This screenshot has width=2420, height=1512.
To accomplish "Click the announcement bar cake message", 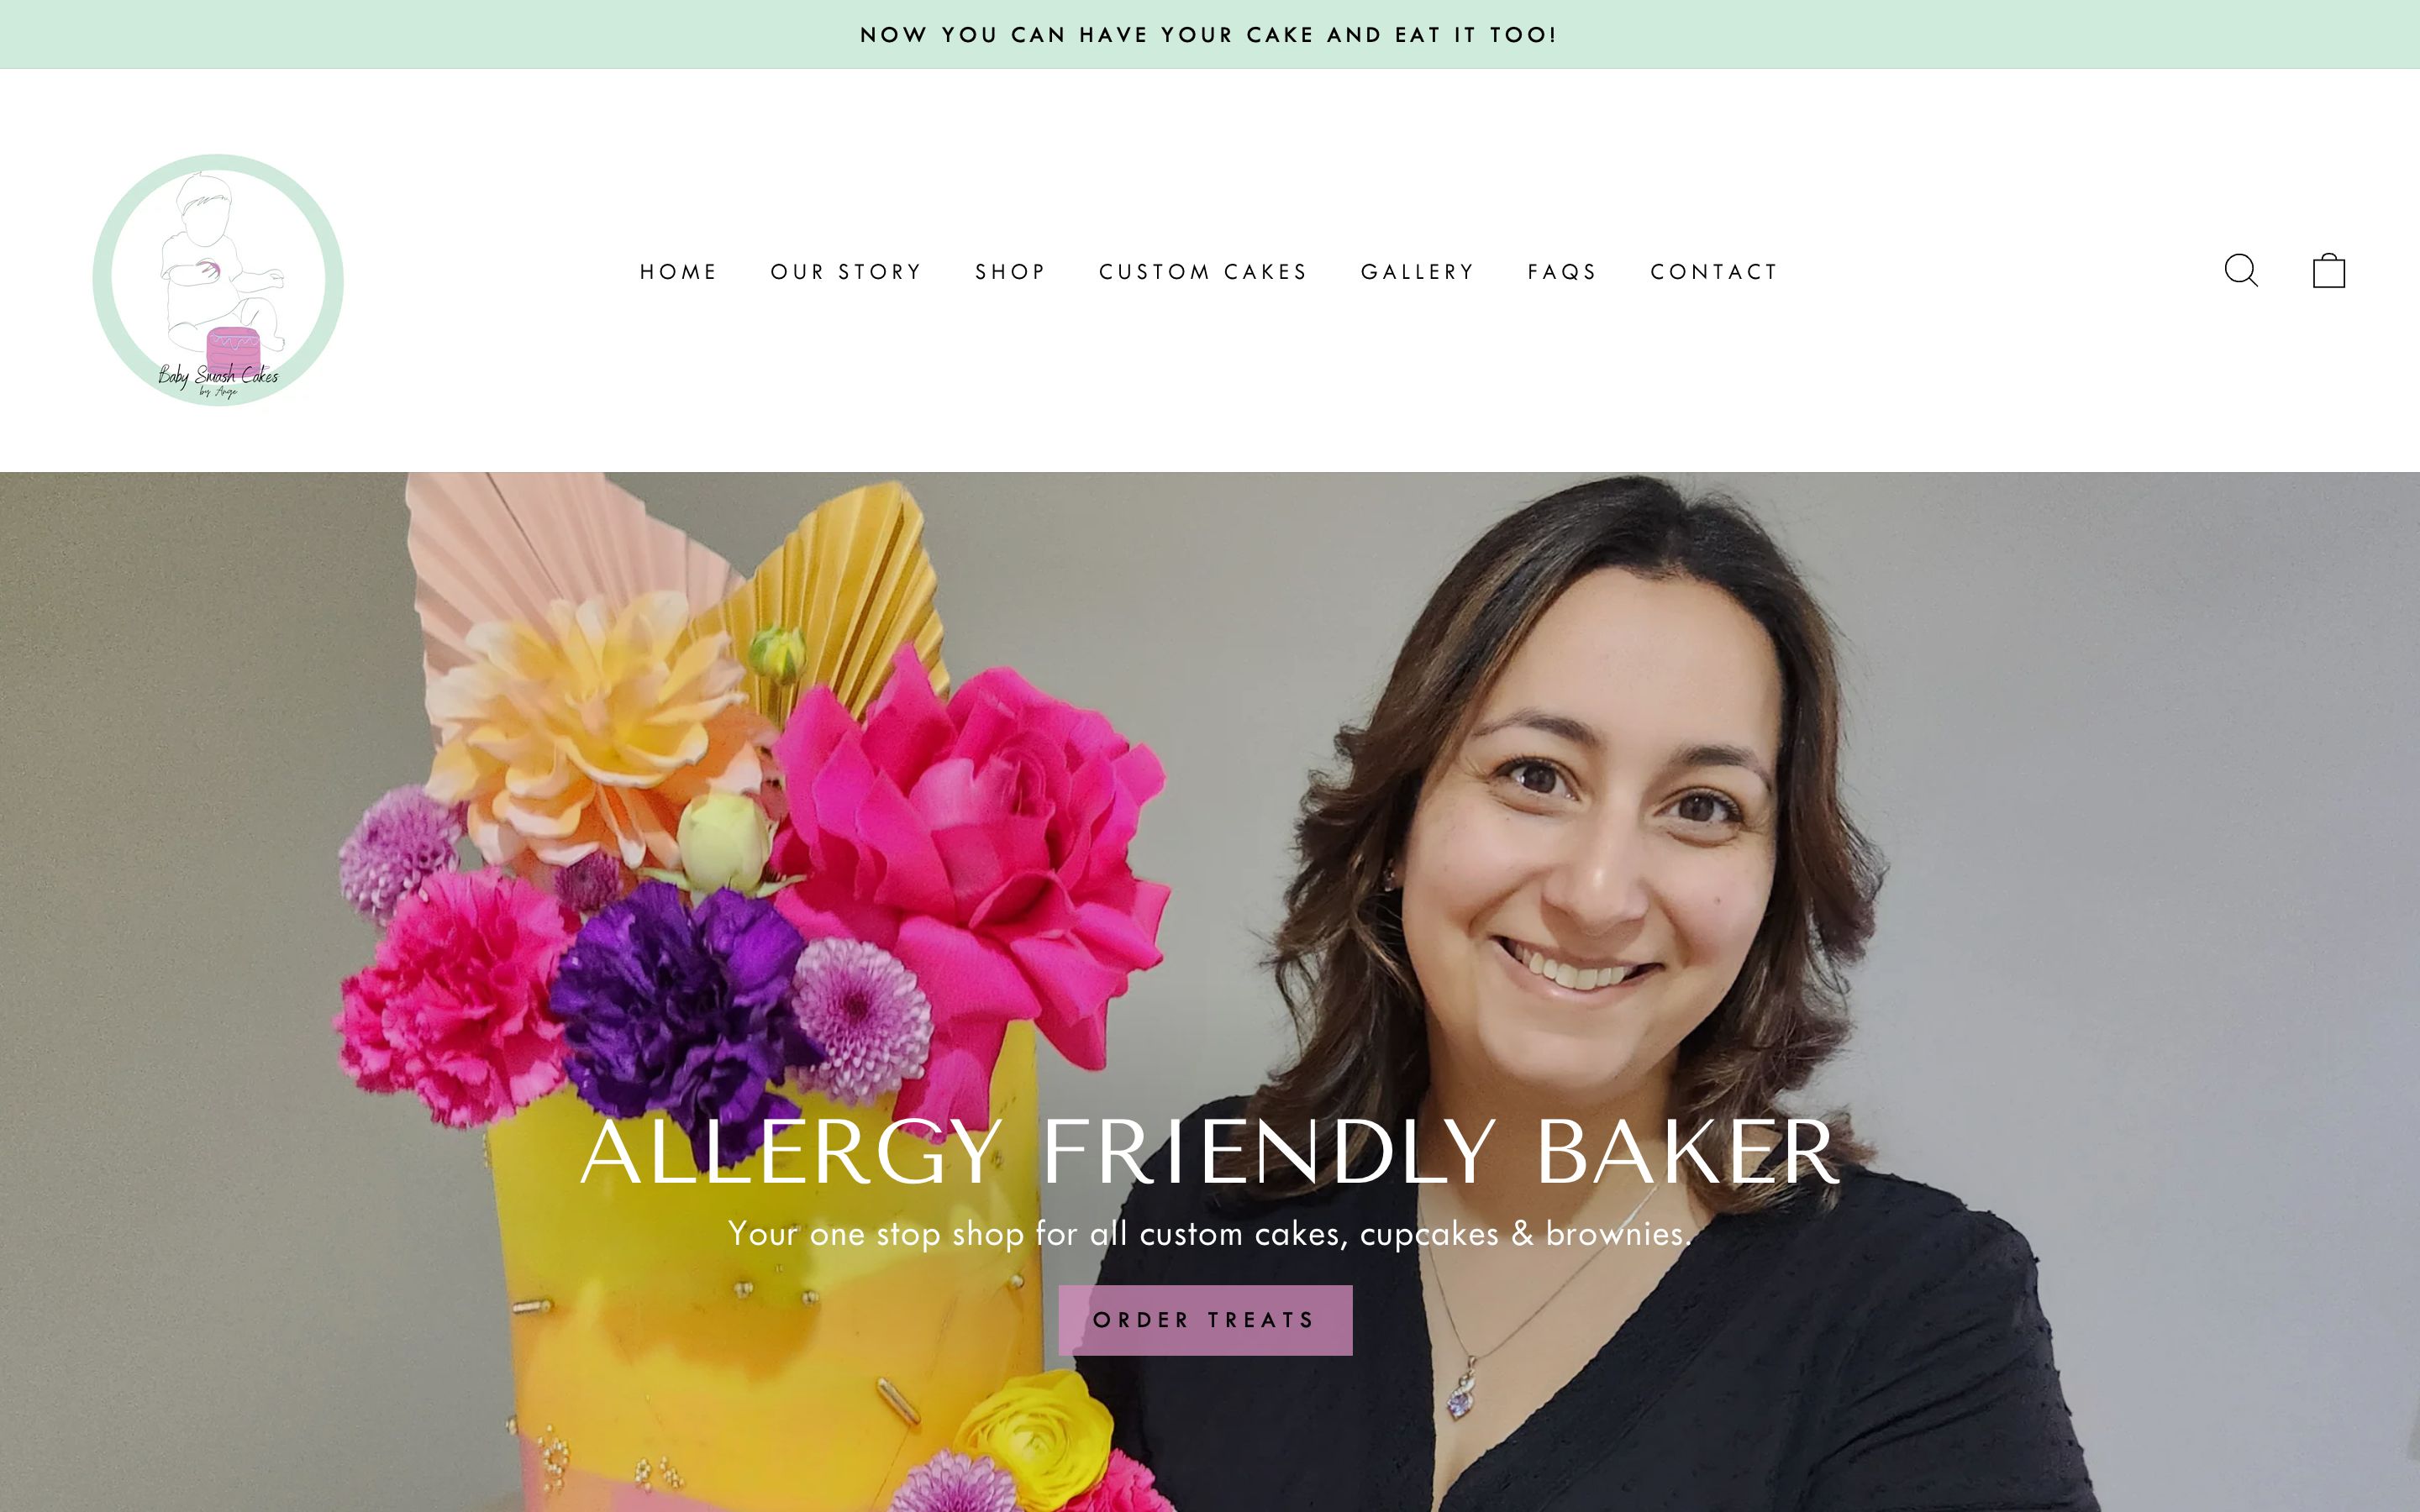I will 1209,35.
